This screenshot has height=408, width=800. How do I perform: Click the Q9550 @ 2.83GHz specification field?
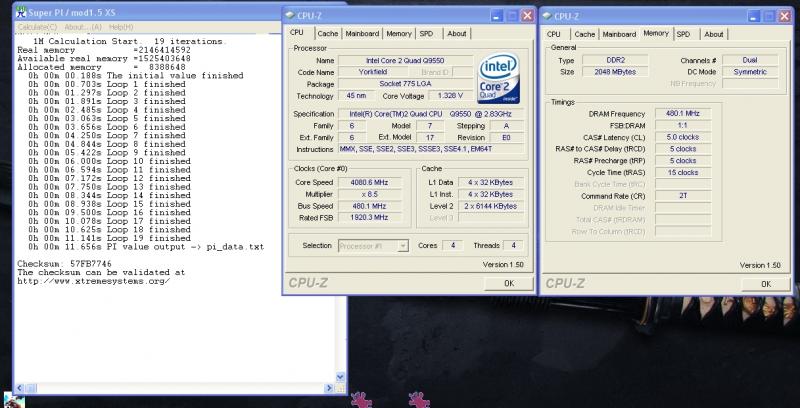pyautogui.click(x=431, y=114)
